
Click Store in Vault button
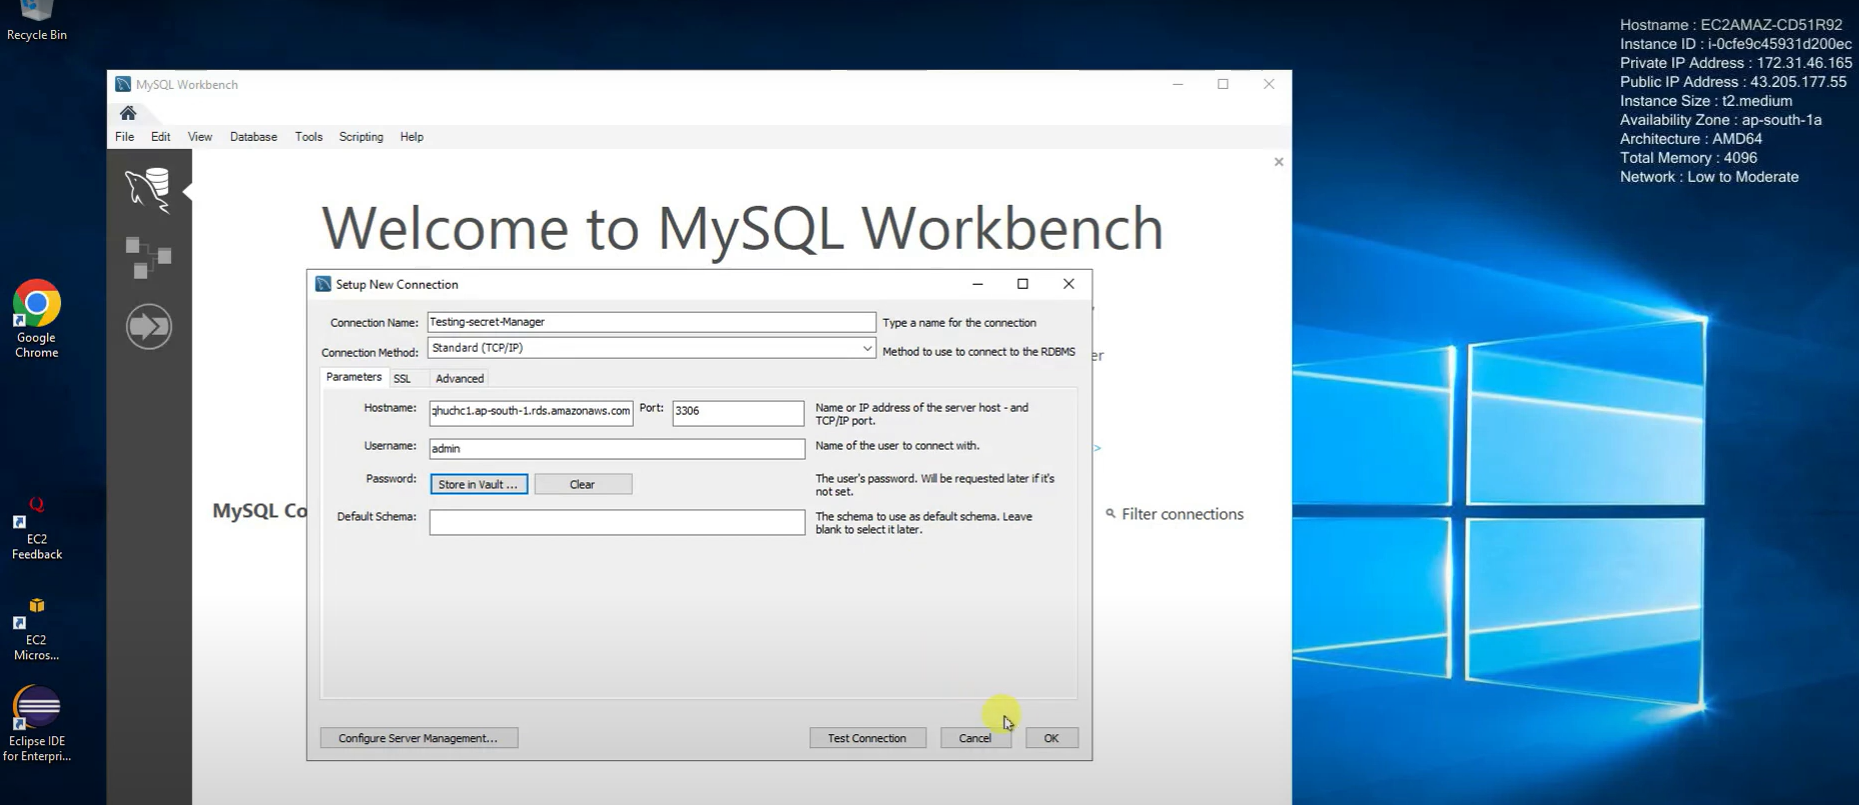point(479,484)
